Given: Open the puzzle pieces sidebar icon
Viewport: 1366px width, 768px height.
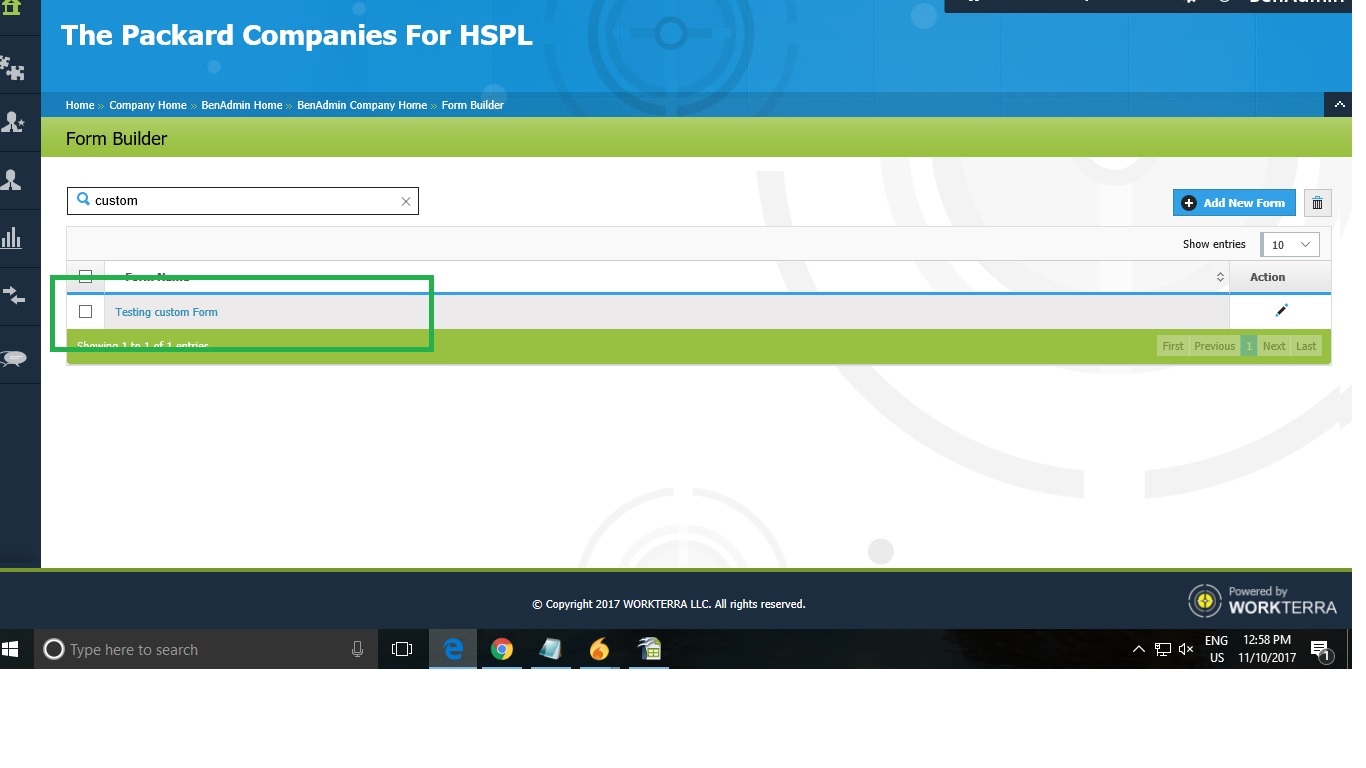Looking at the screenshot, I should (x=12, y=68).
